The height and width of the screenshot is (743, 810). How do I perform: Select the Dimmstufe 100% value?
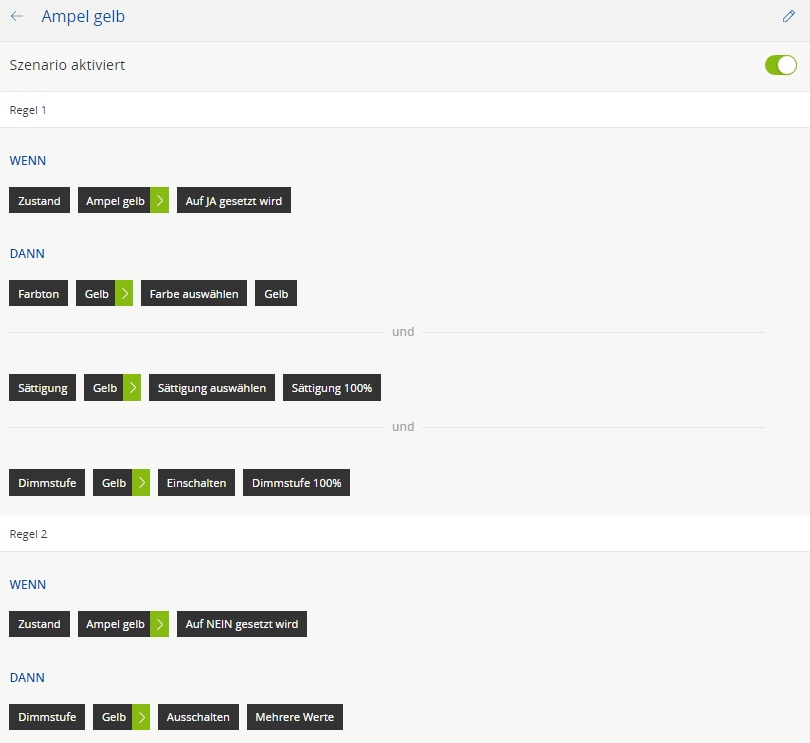[296, 483]
